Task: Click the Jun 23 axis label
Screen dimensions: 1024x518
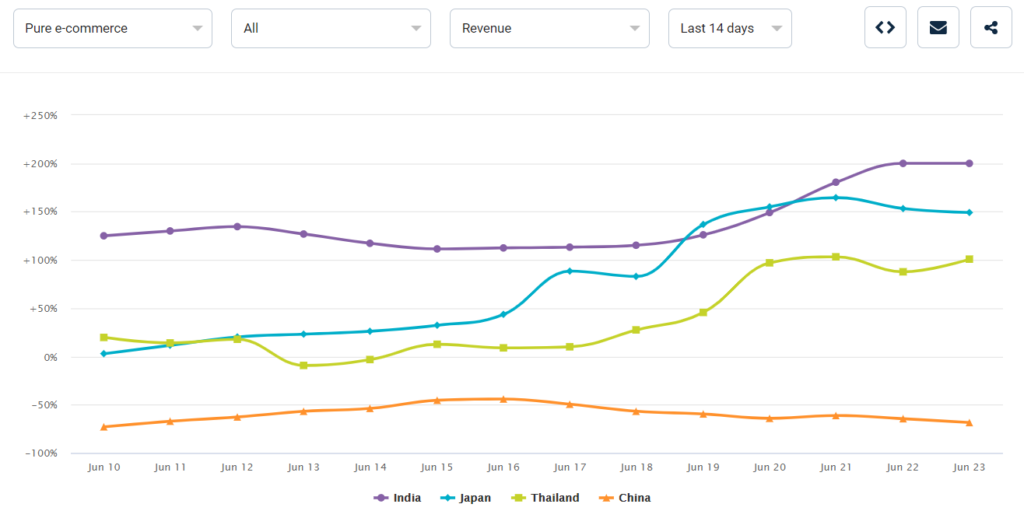Action: (969, 467)
